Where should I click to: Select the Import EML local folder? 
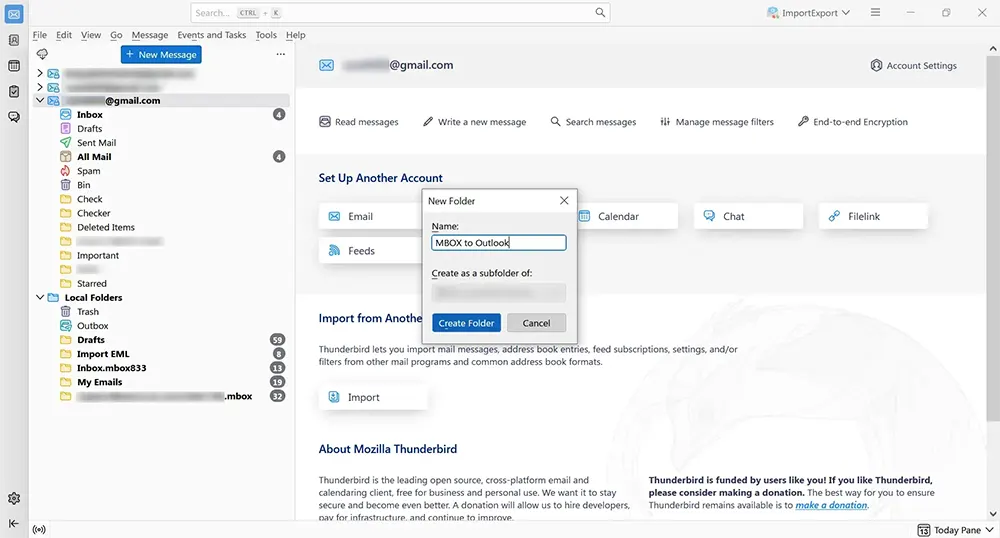(103, 354)
